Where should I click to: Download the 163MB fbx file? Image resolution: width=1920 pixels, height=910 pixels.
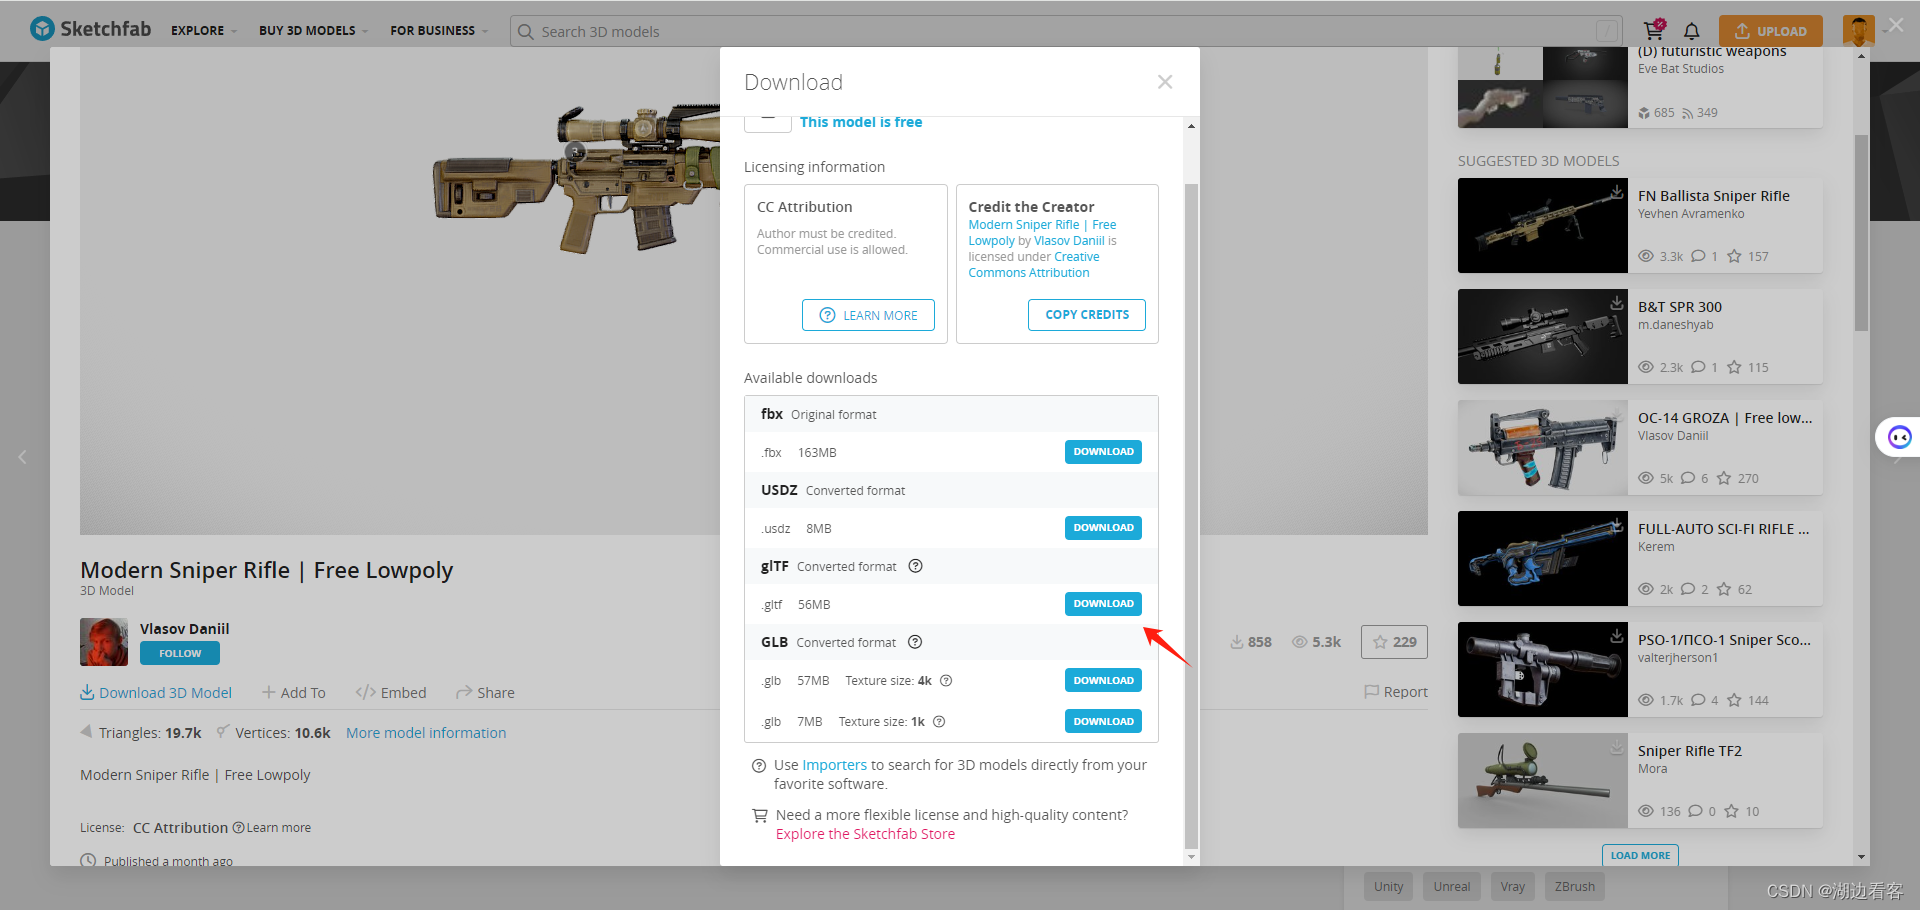(1103, 452)
